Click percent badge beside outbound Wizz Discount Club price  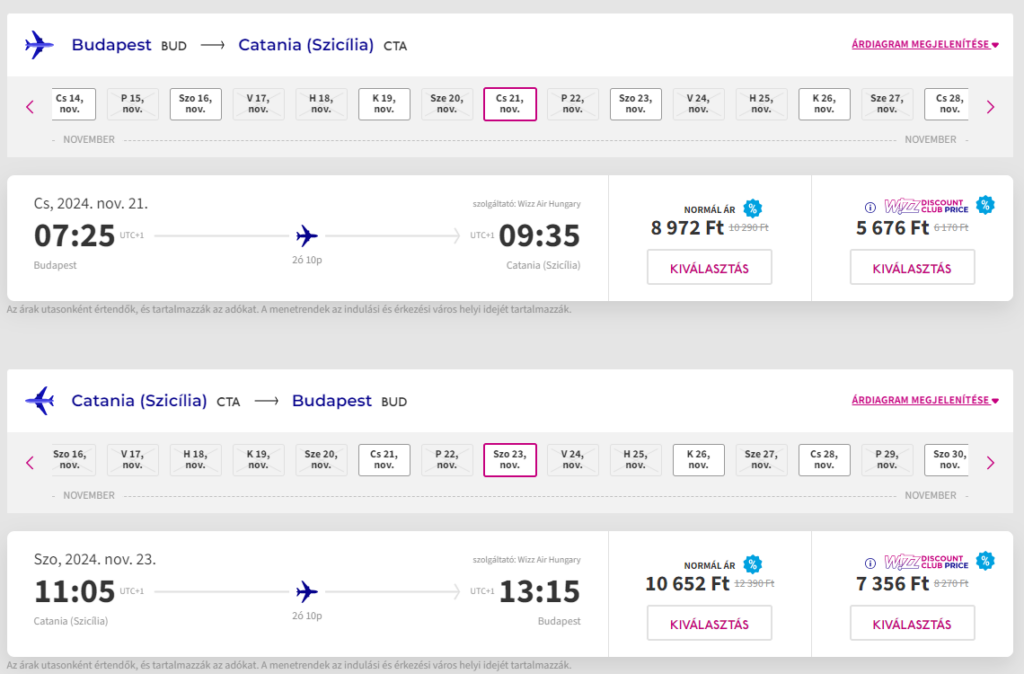click(985, 205)
